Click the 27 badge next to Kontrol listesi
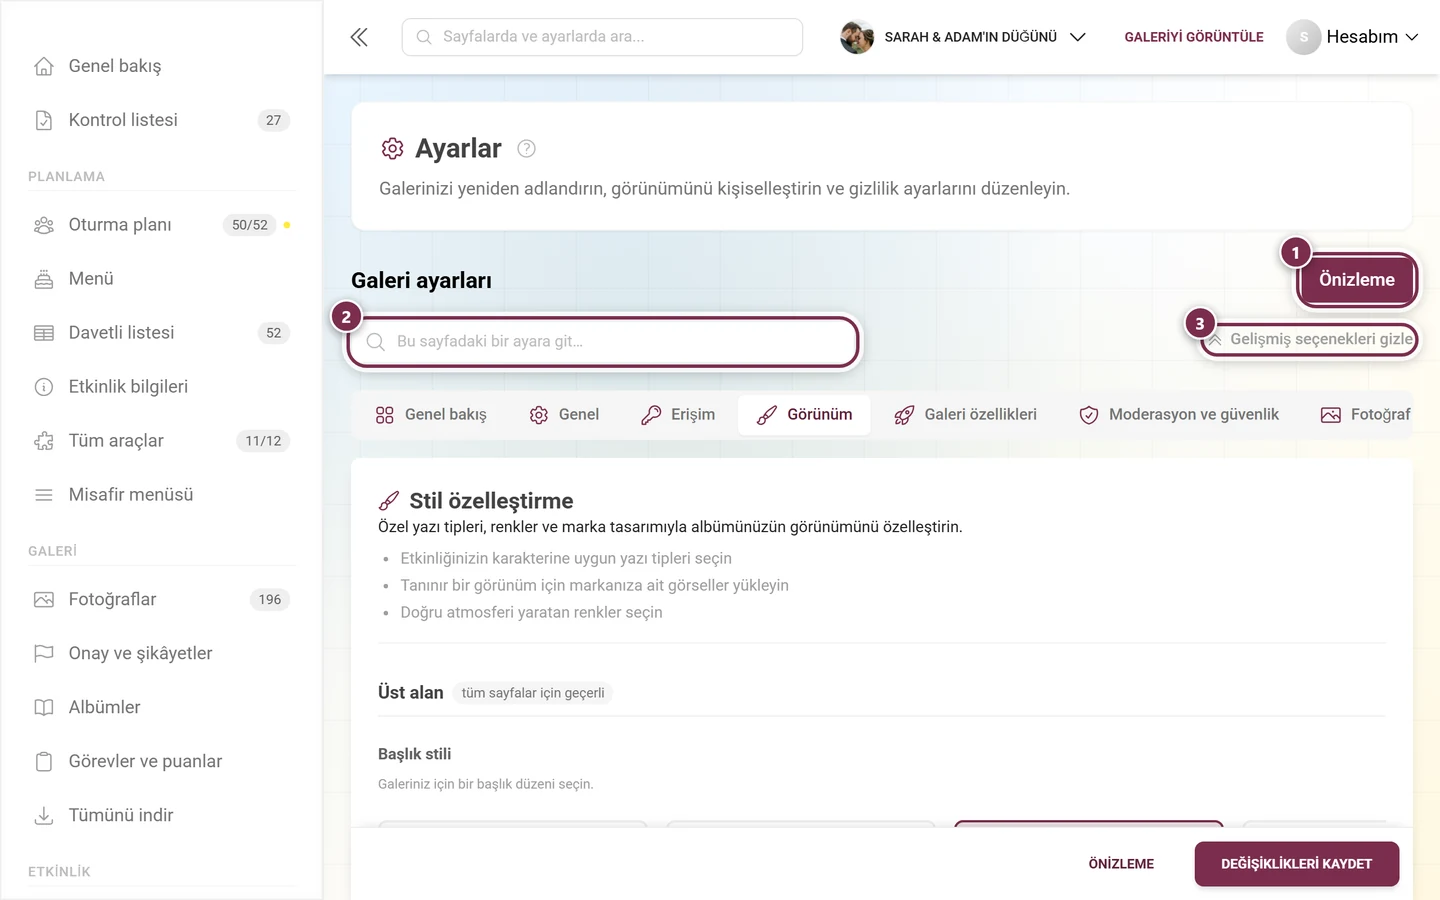1440x900 pixels. pos(274,120)
